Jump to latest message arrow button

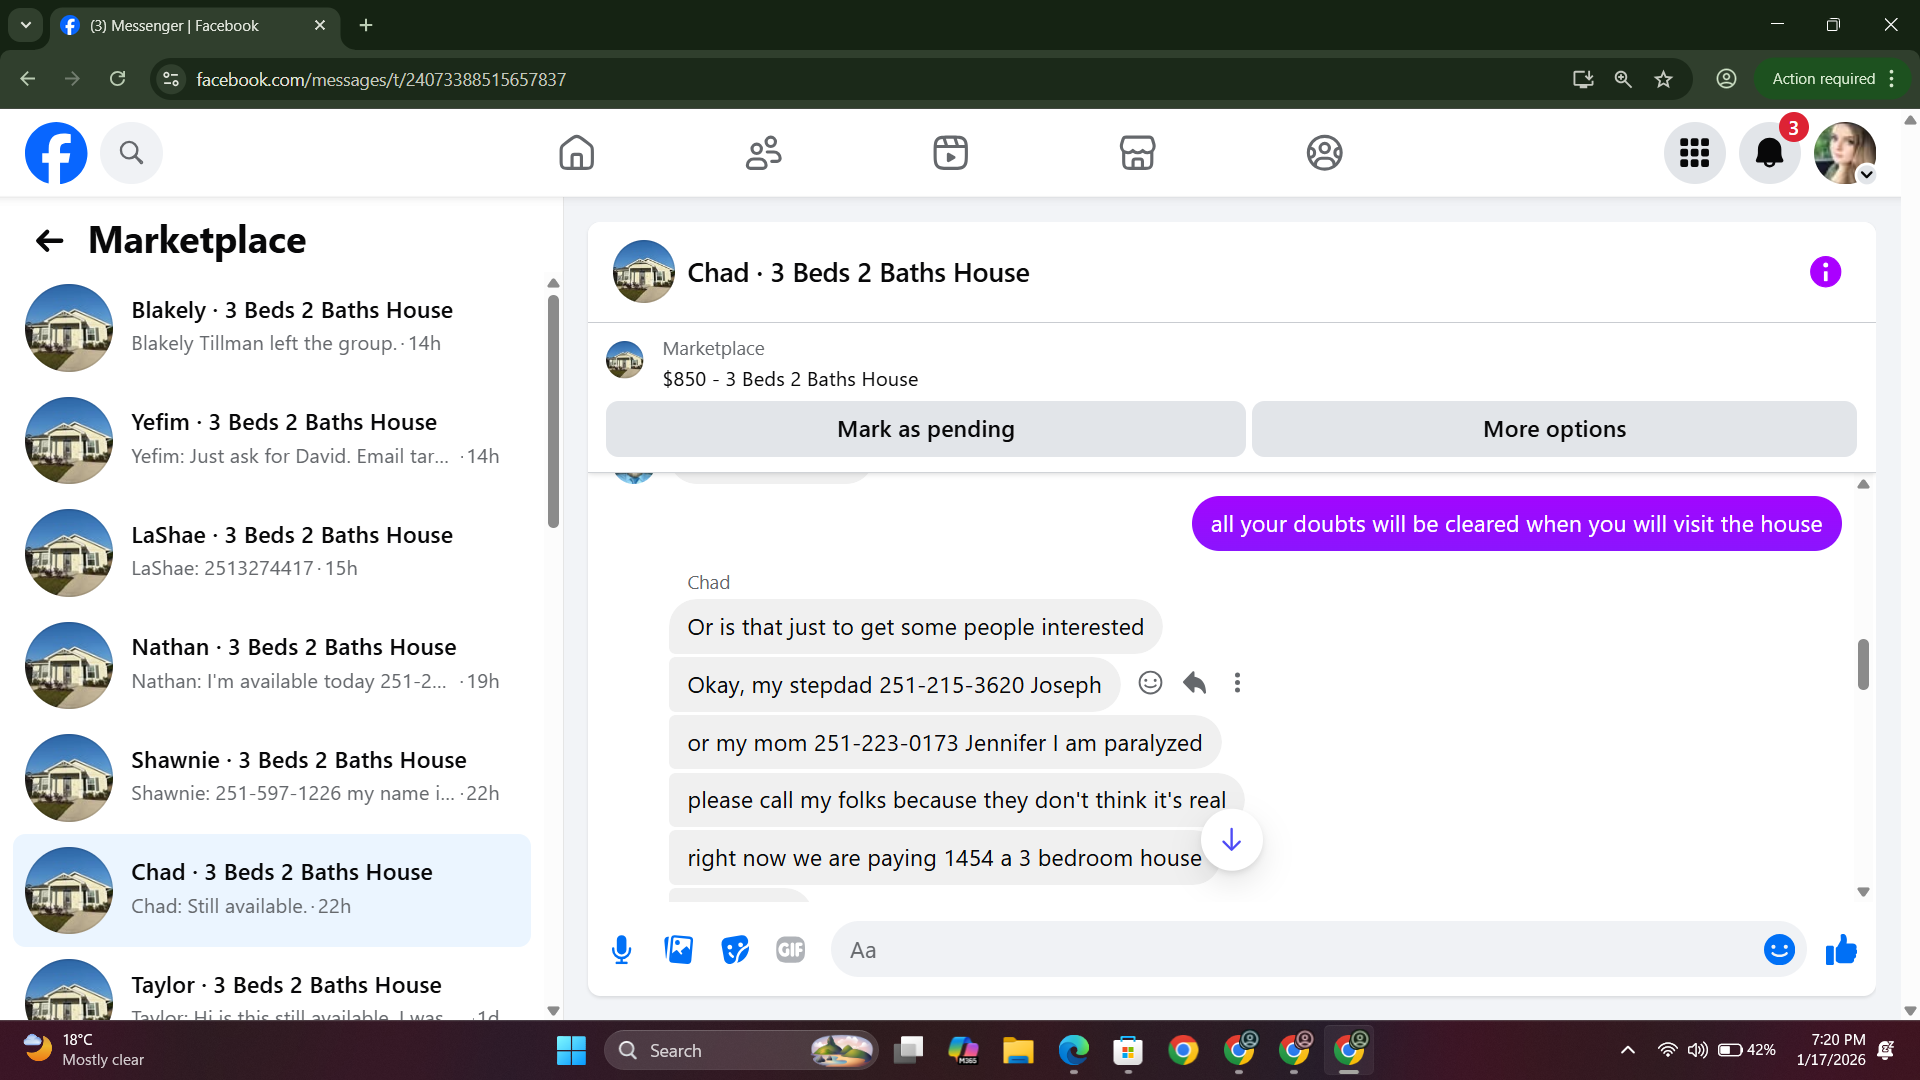pos(1231,840)
